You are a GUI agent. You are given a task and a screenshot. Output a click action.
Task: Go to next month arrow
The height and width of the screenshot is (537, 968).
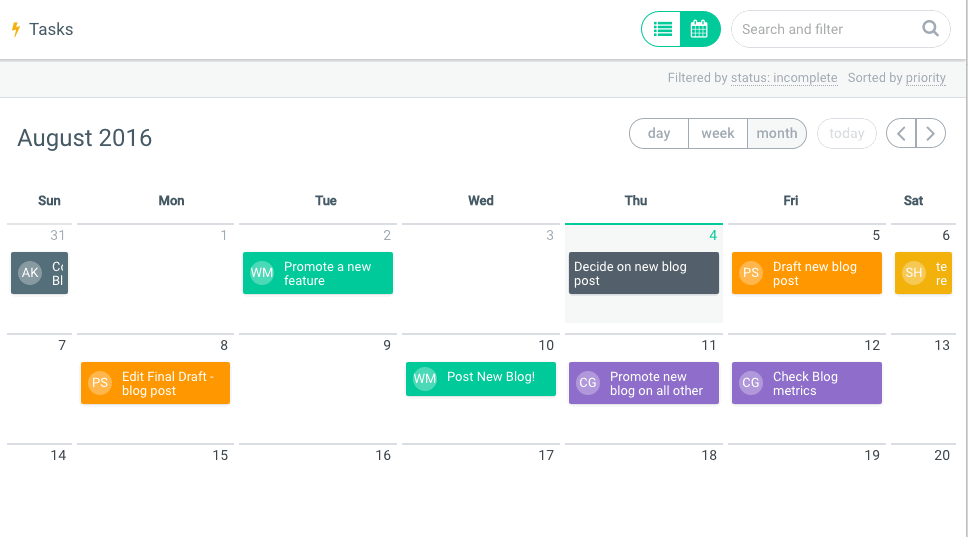tap(931, 133)
